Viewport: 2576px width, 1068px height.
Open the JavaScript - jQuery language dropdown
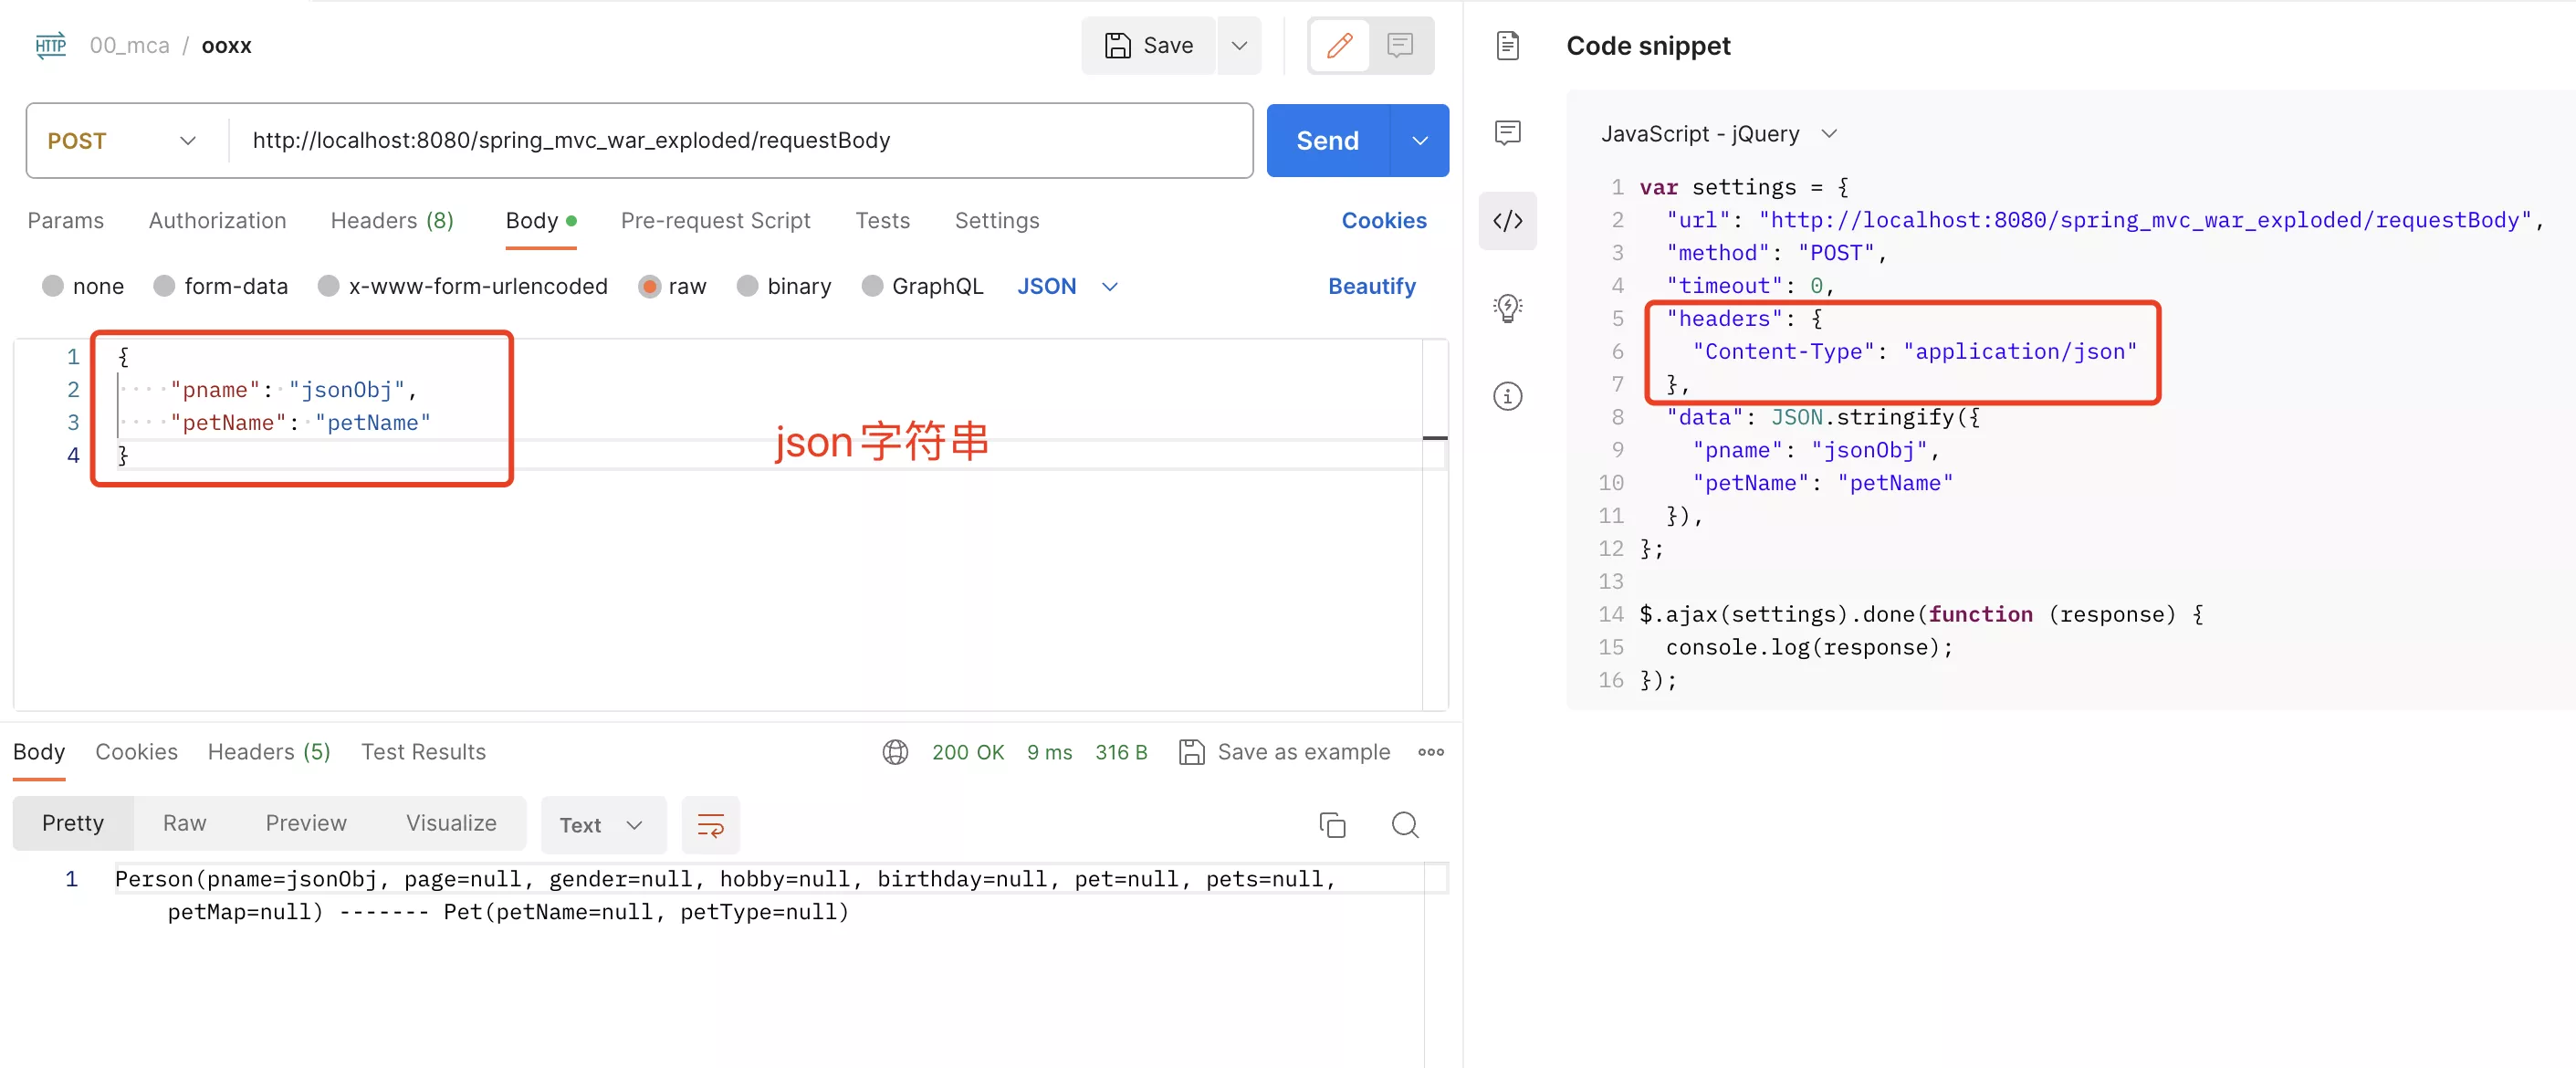(1719, 134)
